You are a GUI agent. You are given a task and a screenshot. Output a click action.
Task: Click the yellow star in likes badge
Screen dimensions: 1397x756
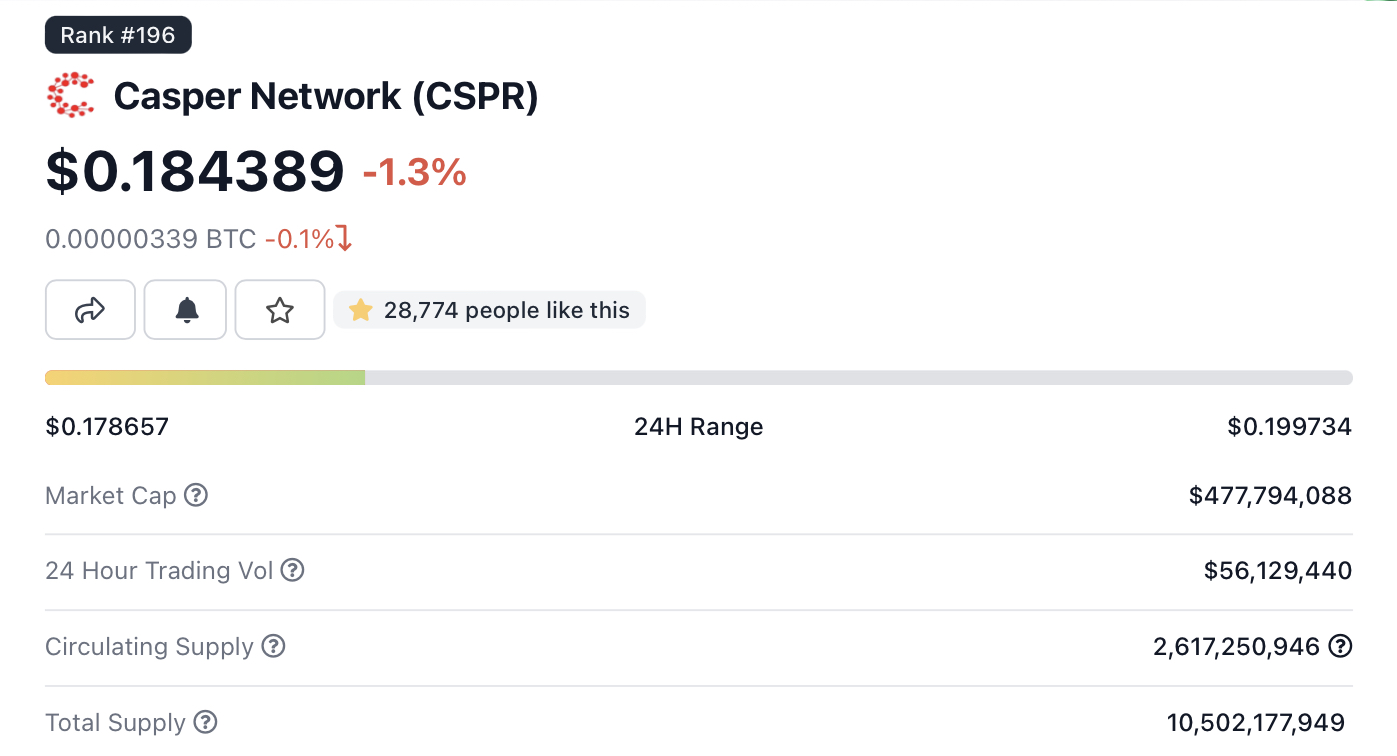point(360,310)
